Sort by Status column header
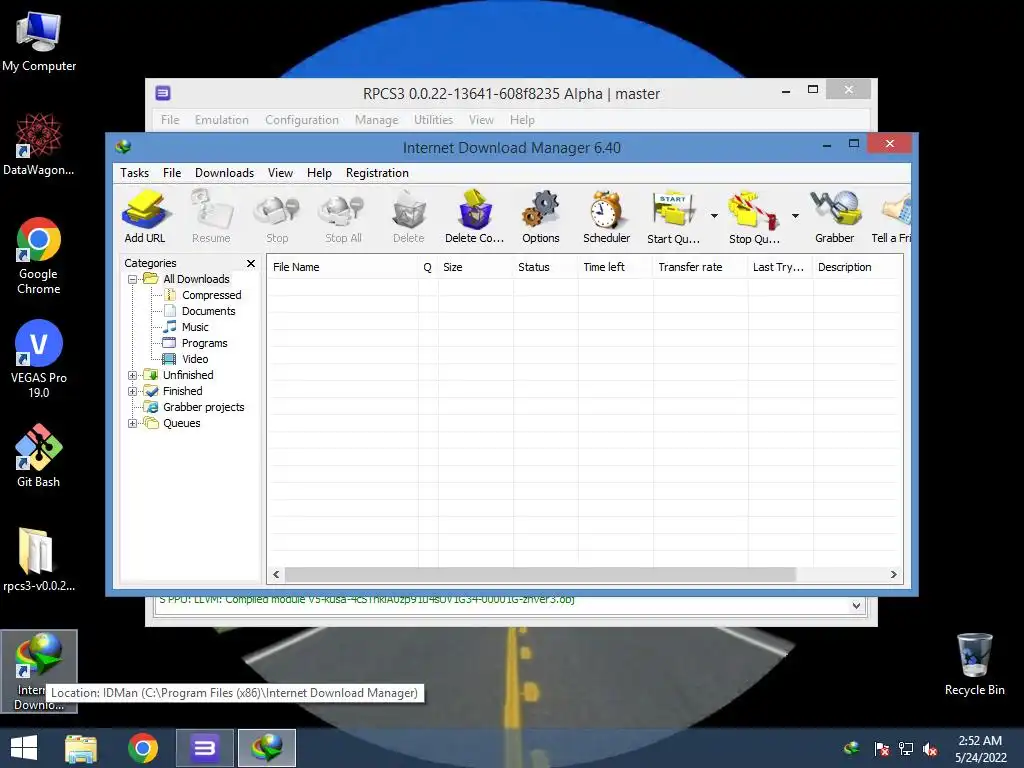 [x=545, y=267]
